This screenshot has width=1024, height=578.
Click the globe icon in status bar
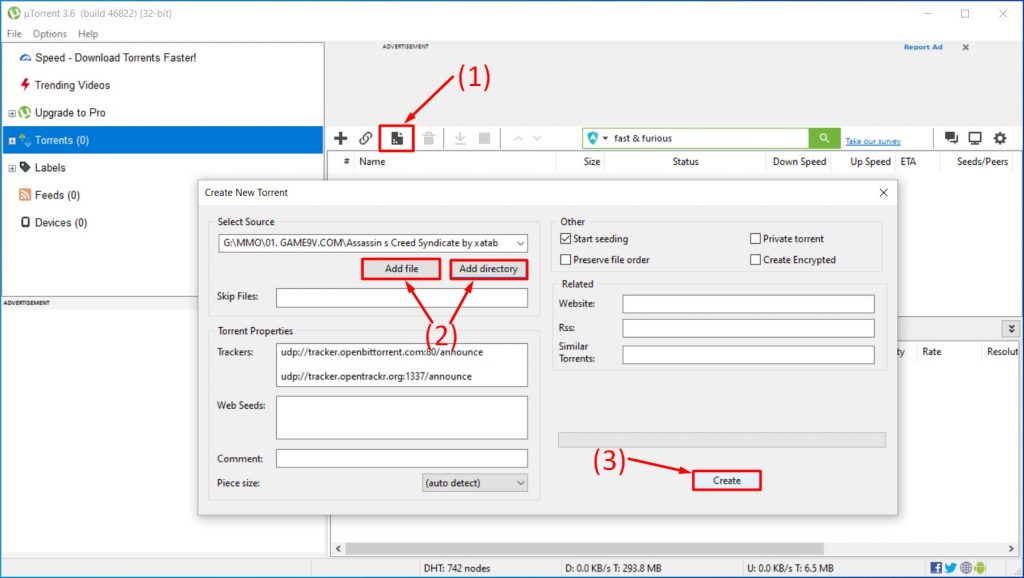tap(965, 568)
